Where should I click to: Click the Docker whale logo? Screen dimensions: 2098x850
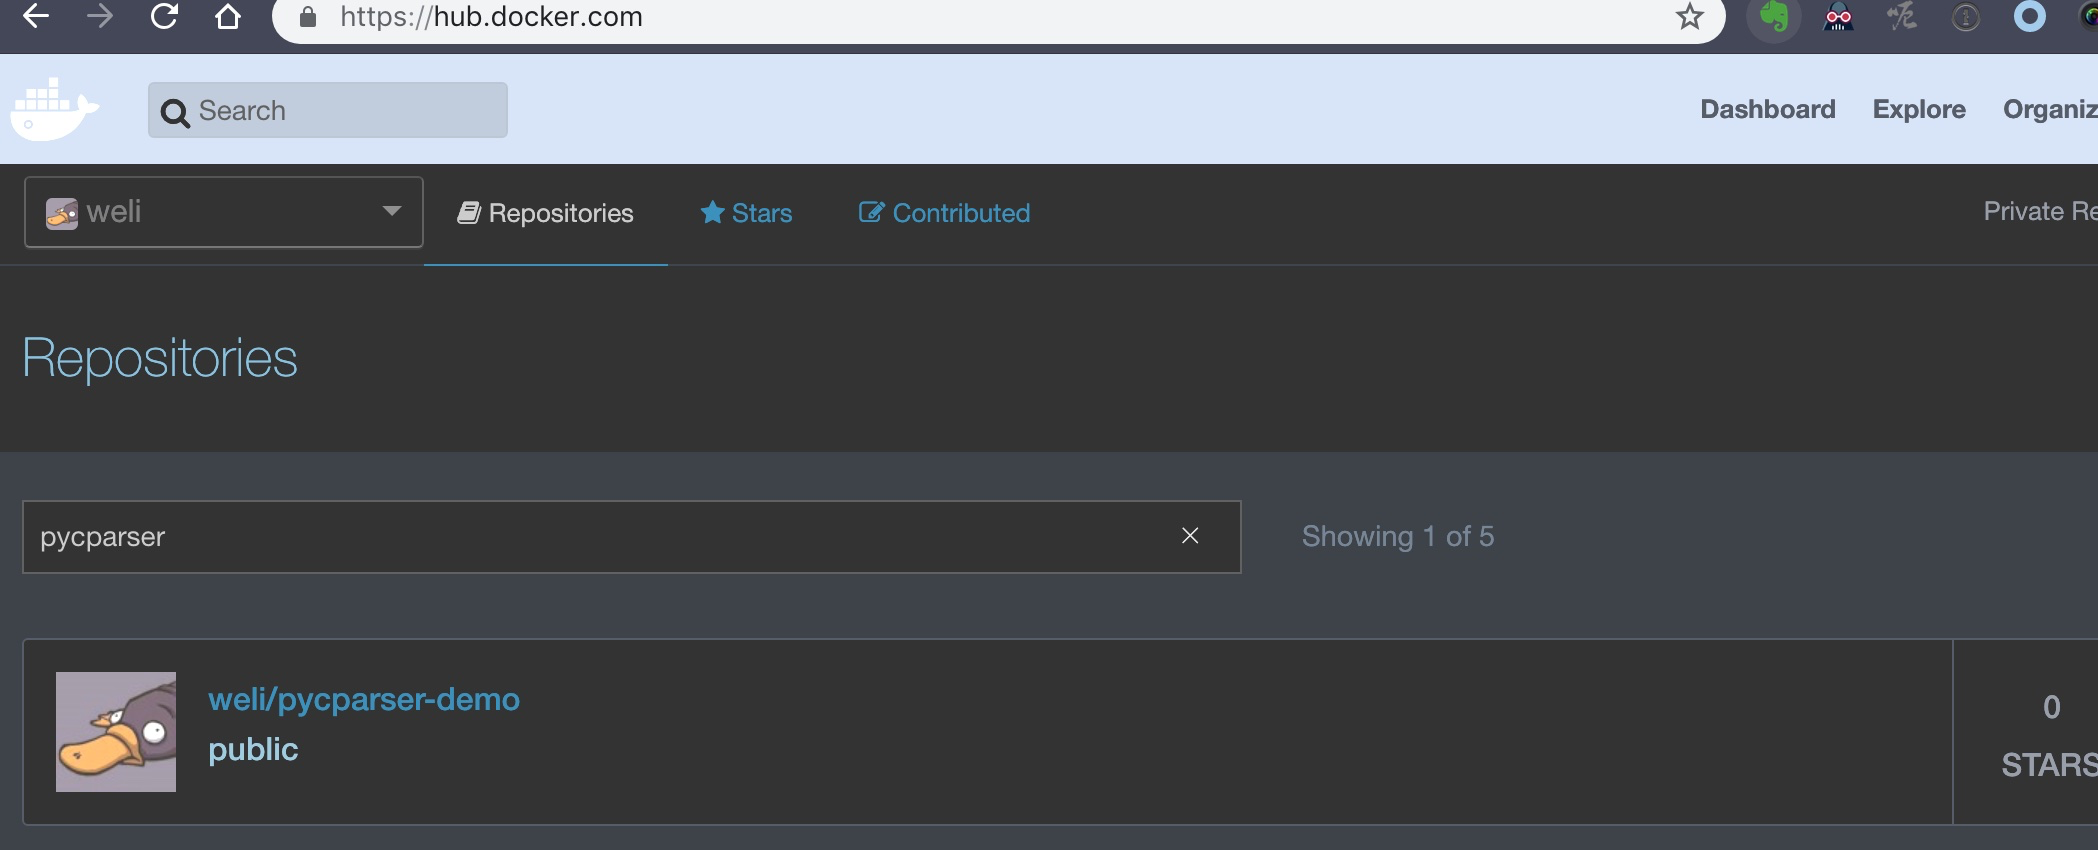(x=54, y=109)
